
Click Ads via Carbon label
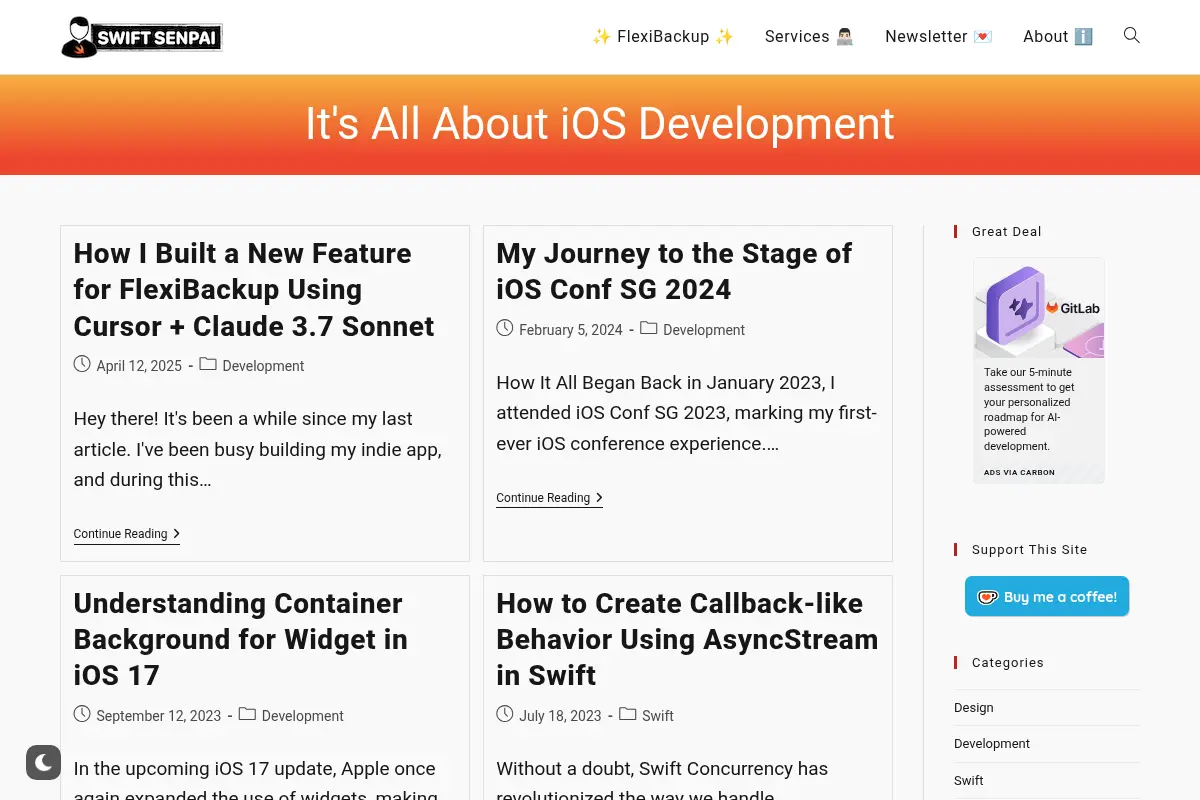pos(1019,472)
